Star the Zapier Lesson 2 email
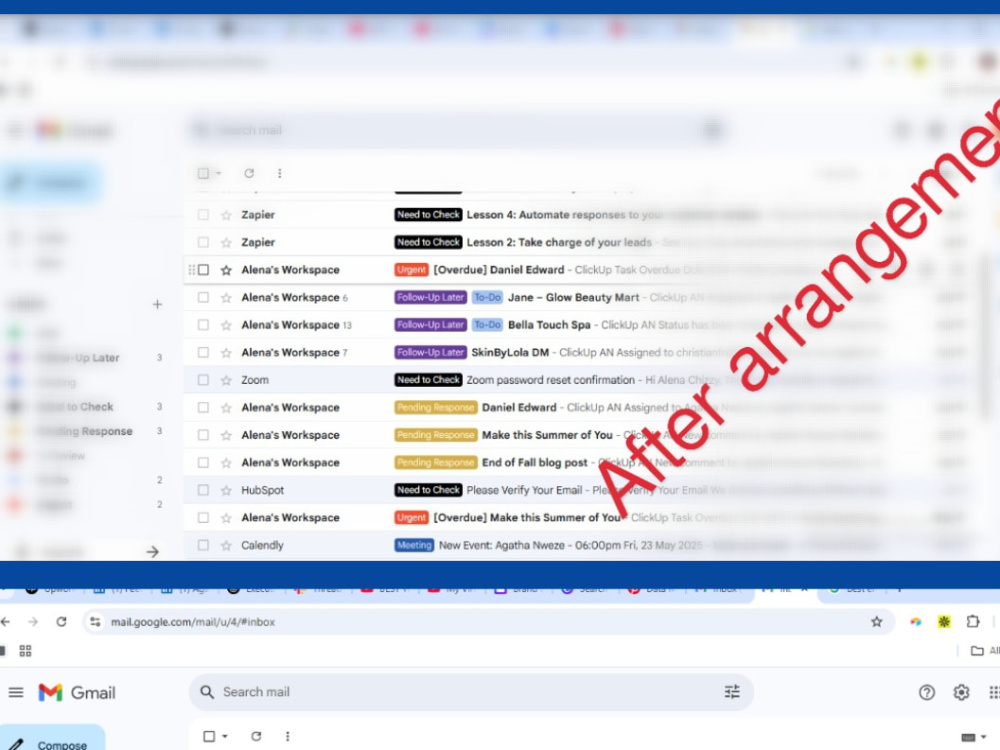The height and width of the screenshot is (750, 1000). 226,242
